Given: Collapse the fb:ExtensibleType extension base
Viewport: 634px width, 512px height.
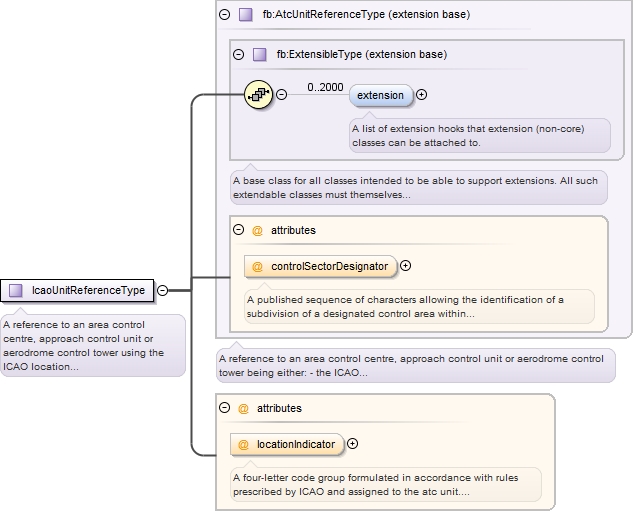Looking at the screenshot, I should pos(238,55).
